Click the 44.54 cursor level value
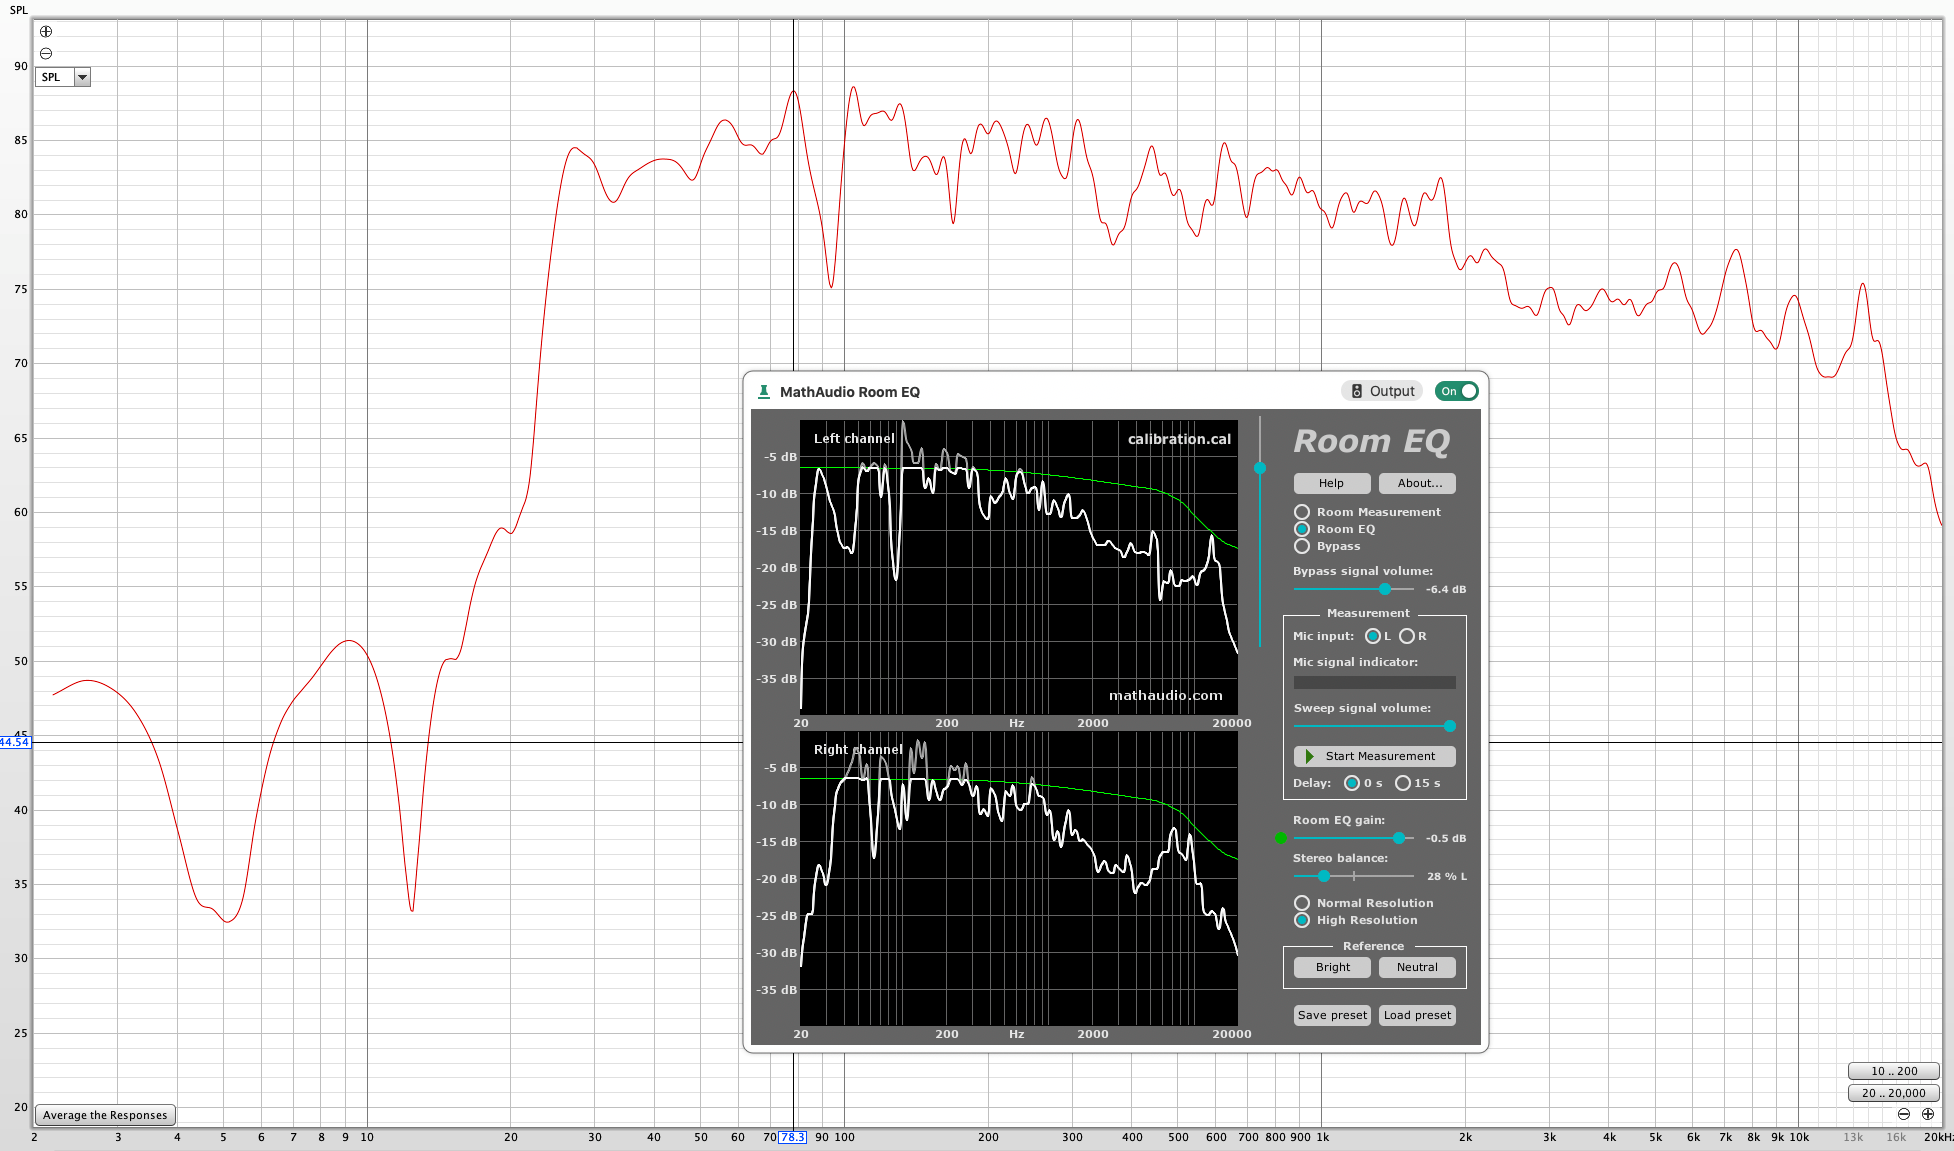This screenshot has height=1151, width=1954. coord(15,742)
